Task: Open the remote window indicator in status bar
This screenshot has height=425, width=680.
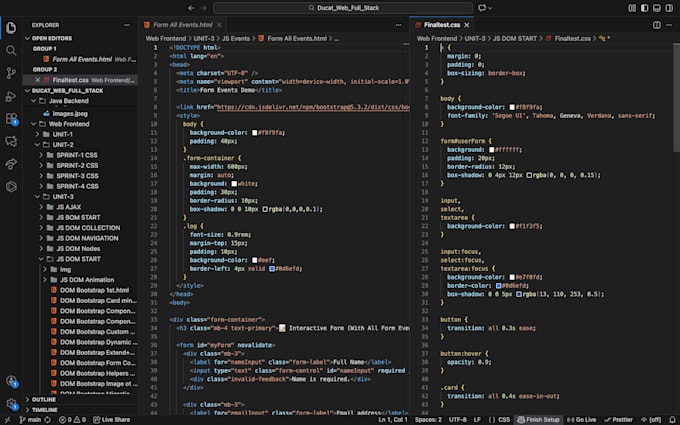Action: 7,420
